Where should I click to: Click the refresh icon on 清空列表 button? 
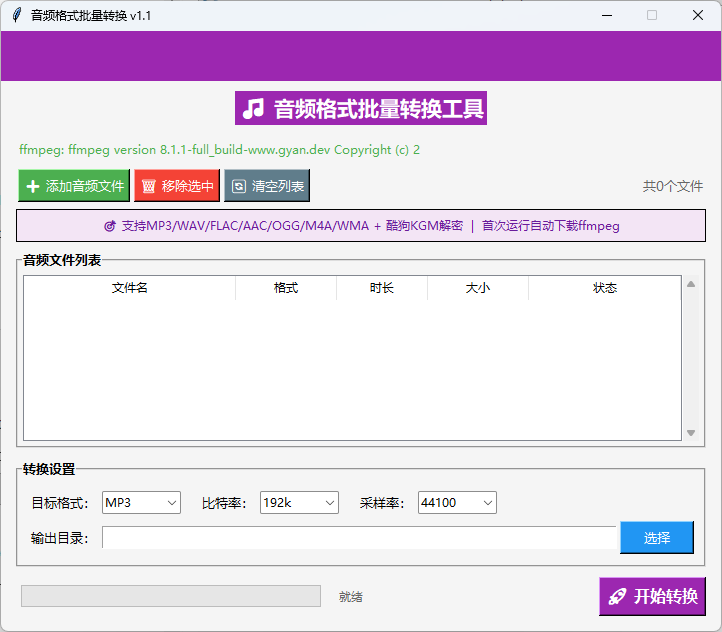(x=239, y=186)
